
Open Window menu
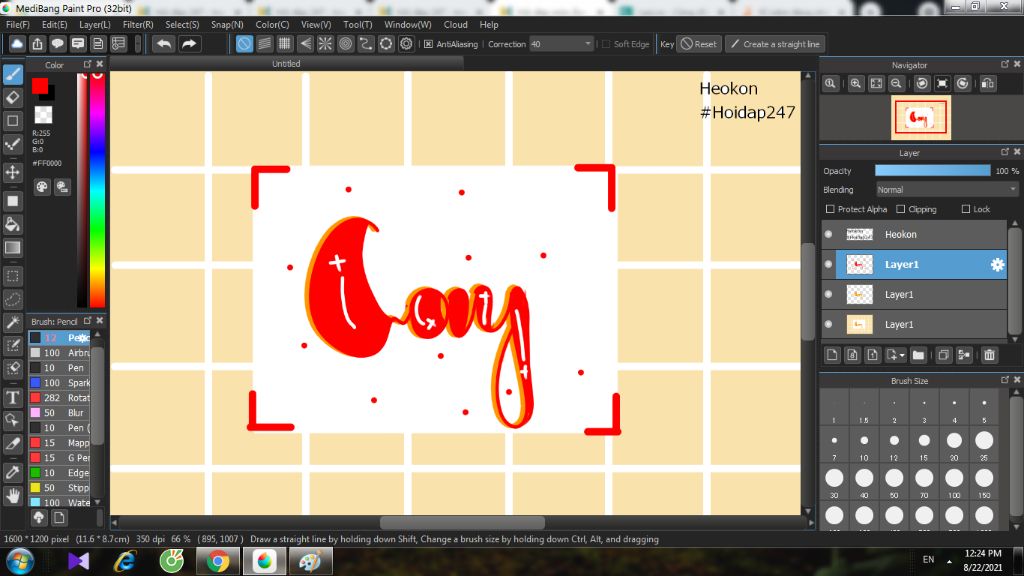point(408,25)
